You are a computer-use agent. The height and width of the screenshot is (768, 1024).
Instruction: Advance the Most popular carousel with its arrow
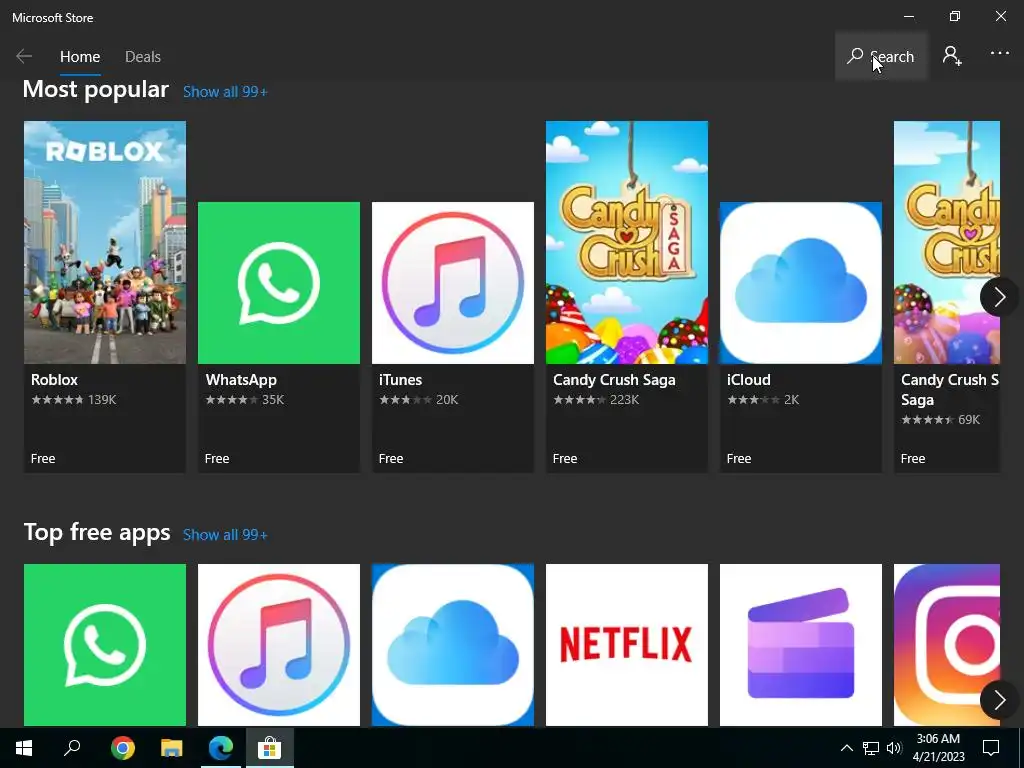click(x=999, y=297)
